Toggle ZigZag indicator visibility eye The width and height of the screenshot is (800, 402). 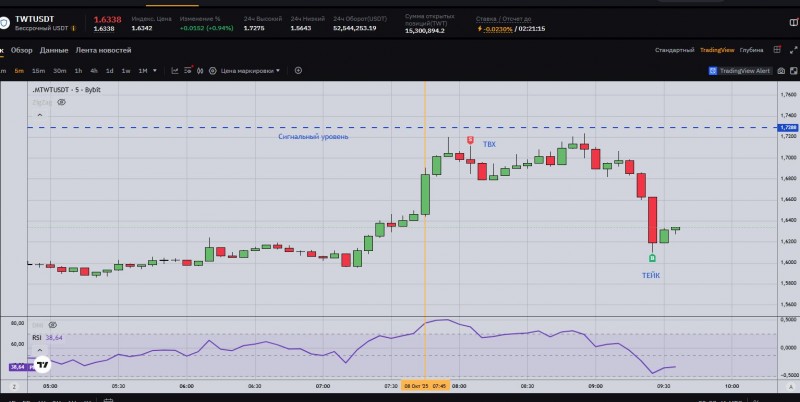tap(61, 102)
